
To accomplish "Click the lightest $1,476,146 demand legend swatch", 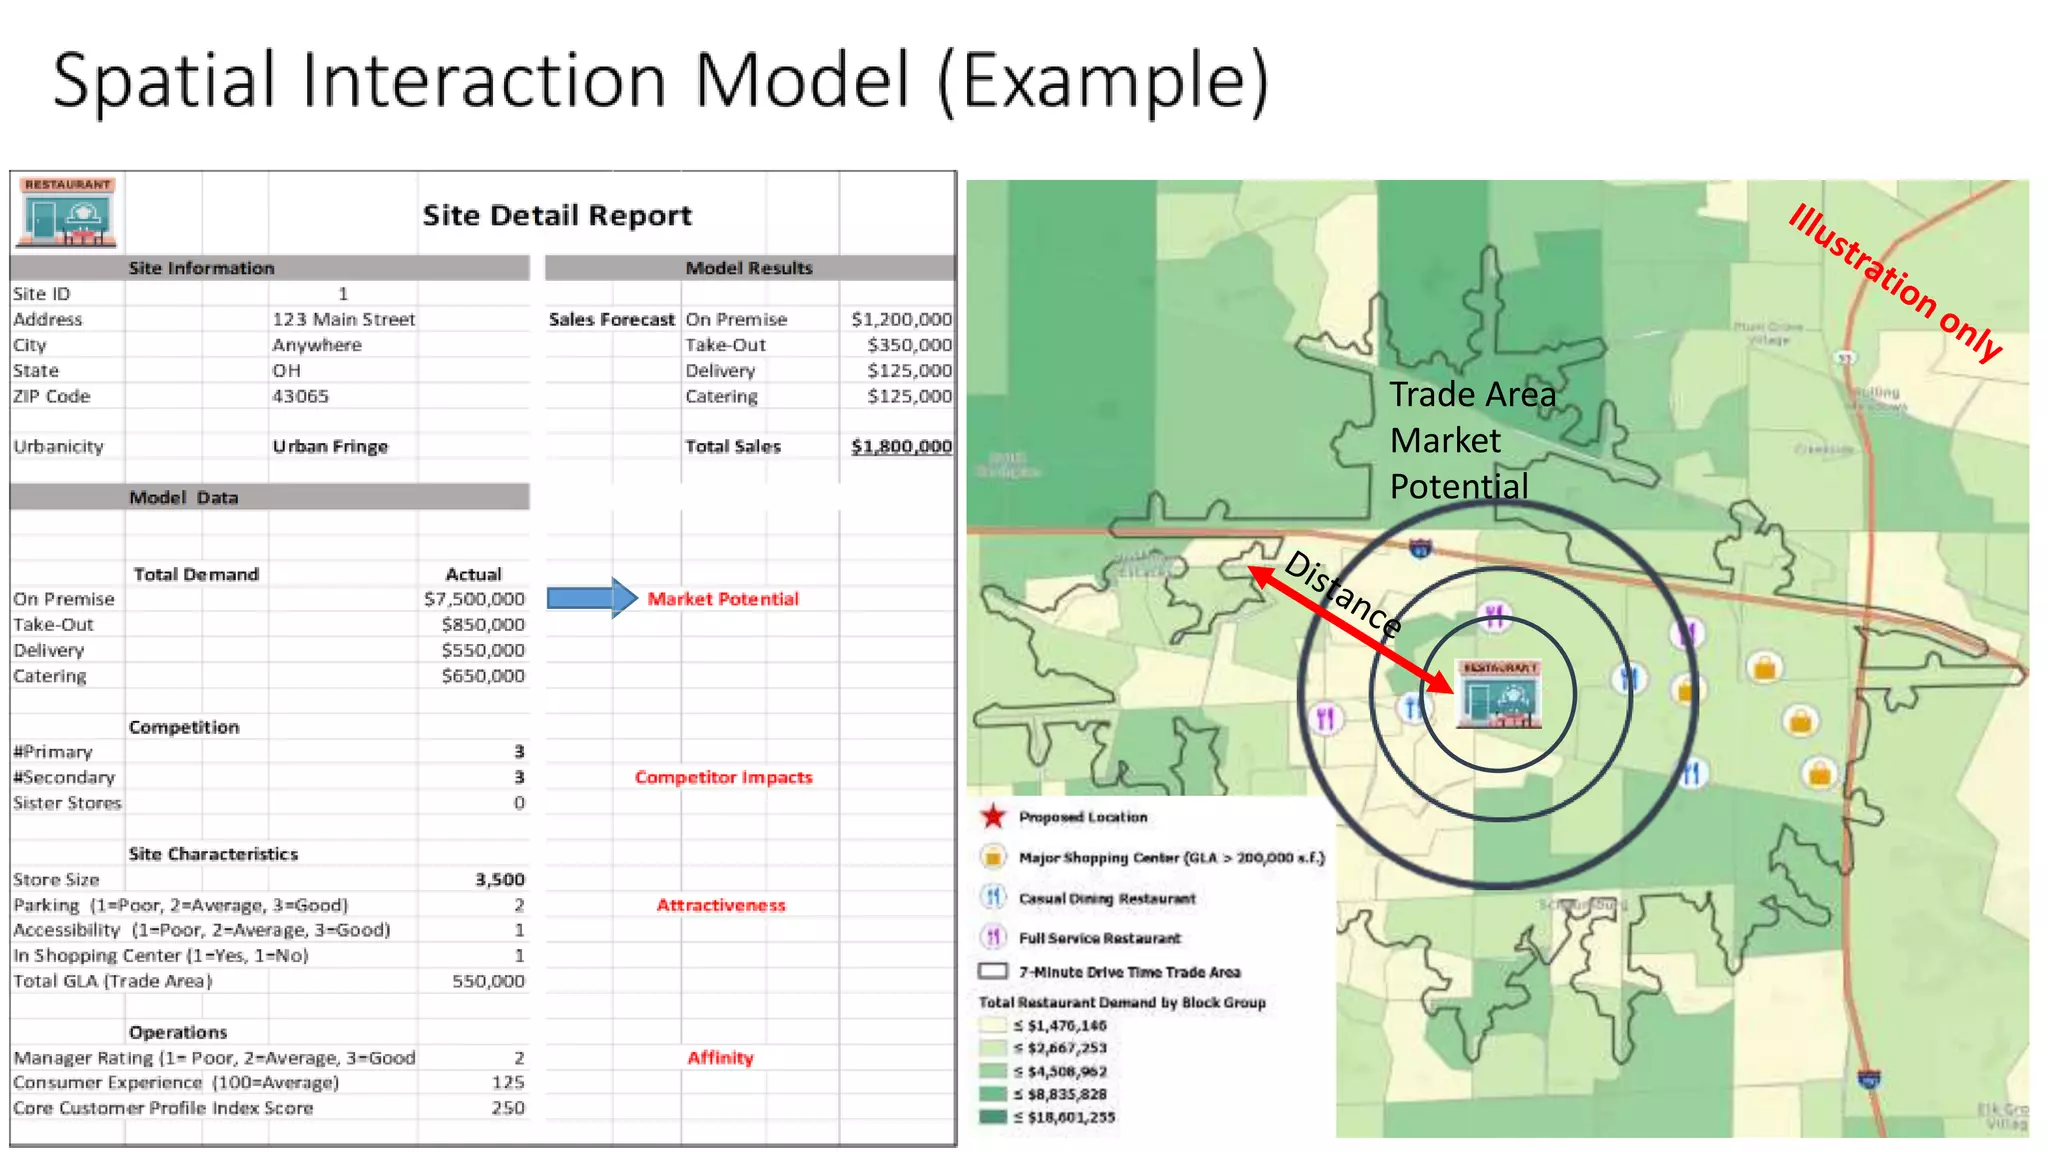I will point(992,1025).
